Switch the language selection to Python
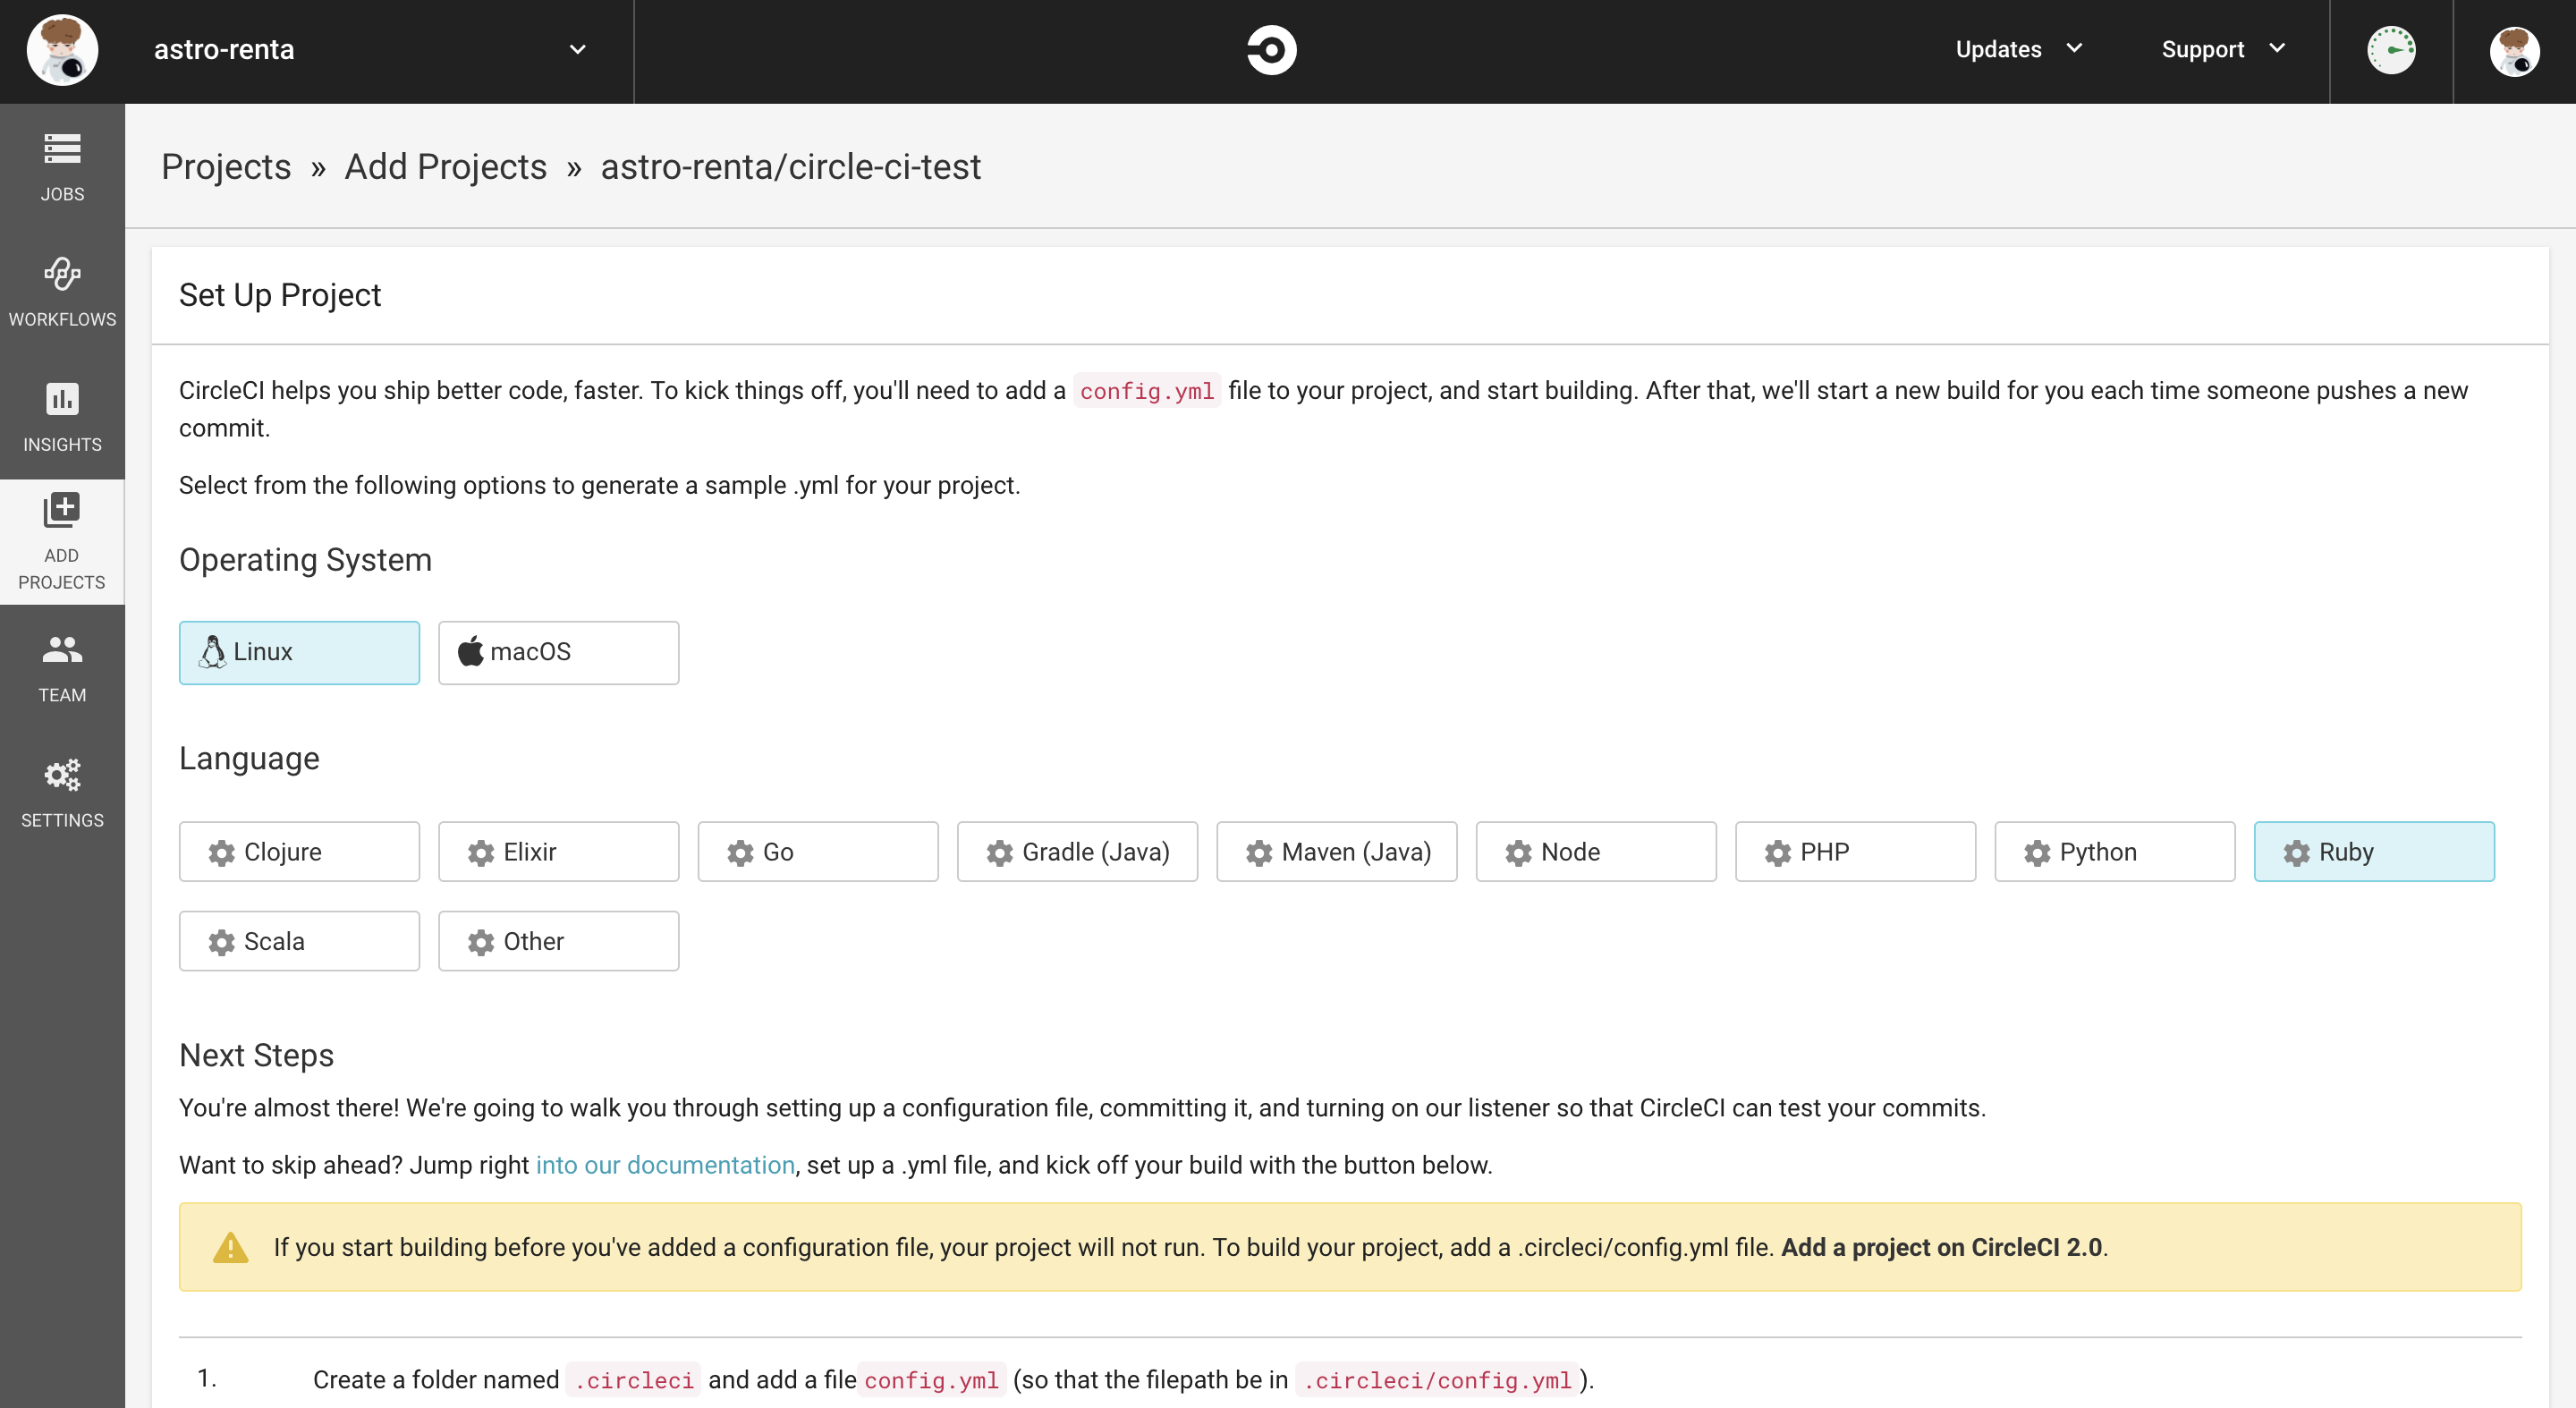 2114,851
